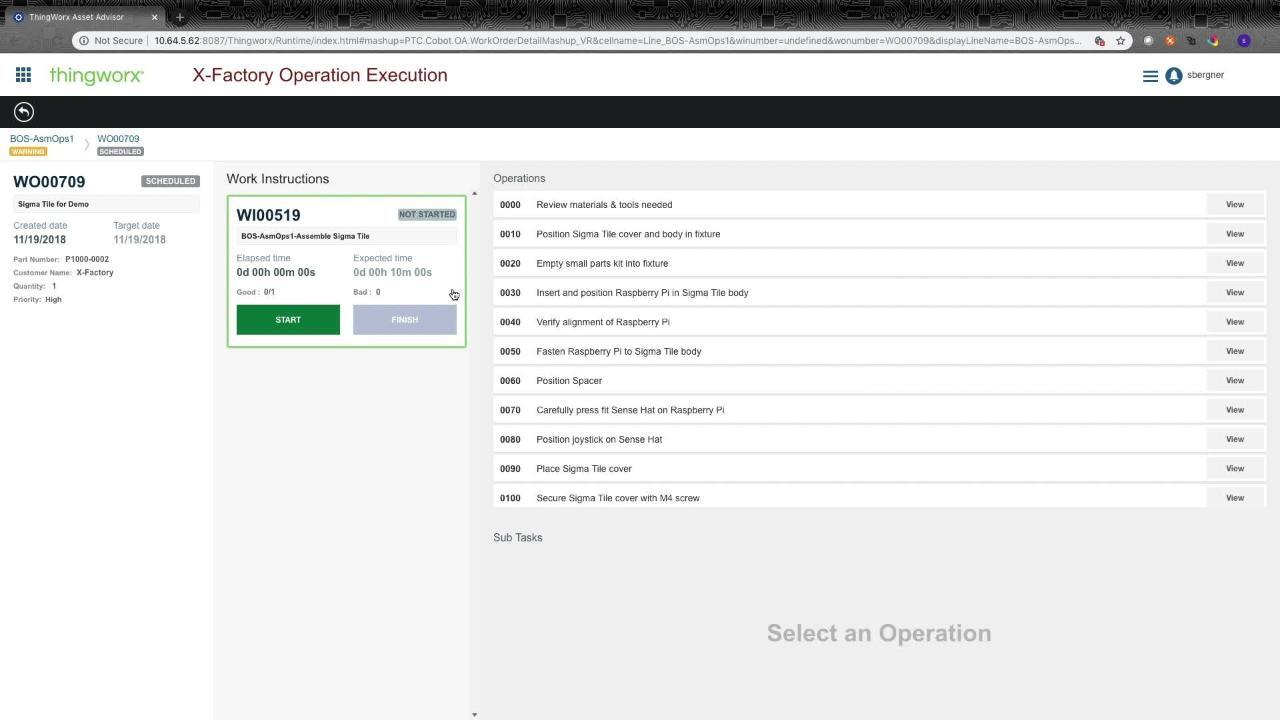
Task: Select the WI00519 work instruction title
Action: [268, 215]
